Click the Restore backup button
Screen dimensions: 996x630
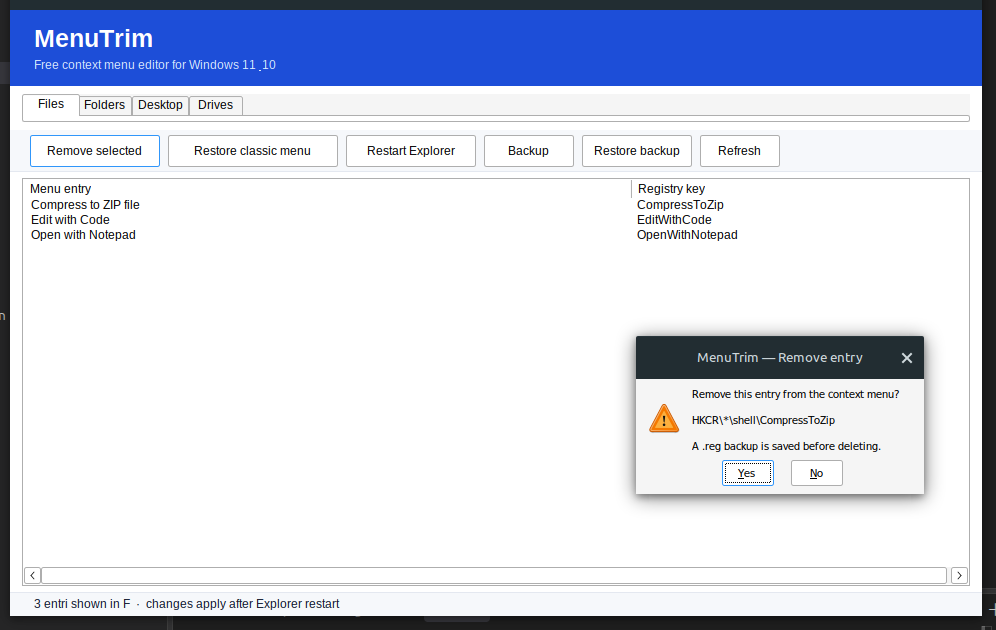click(x=636, y=151)
